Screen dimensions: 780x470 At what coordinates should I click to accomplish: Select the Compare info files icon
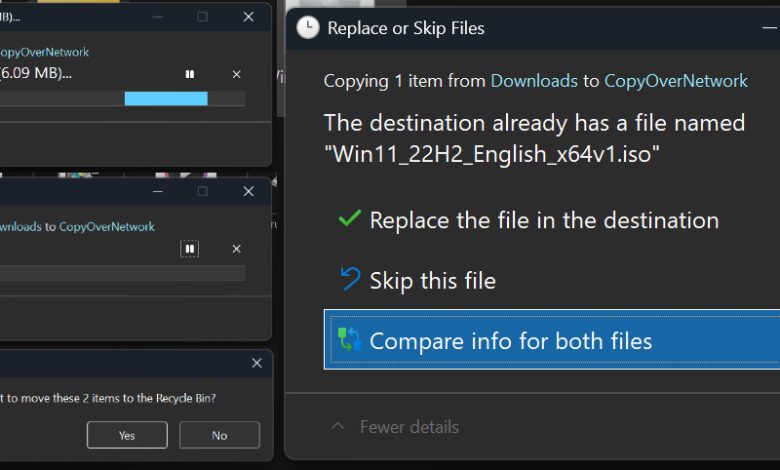(349, 340)
